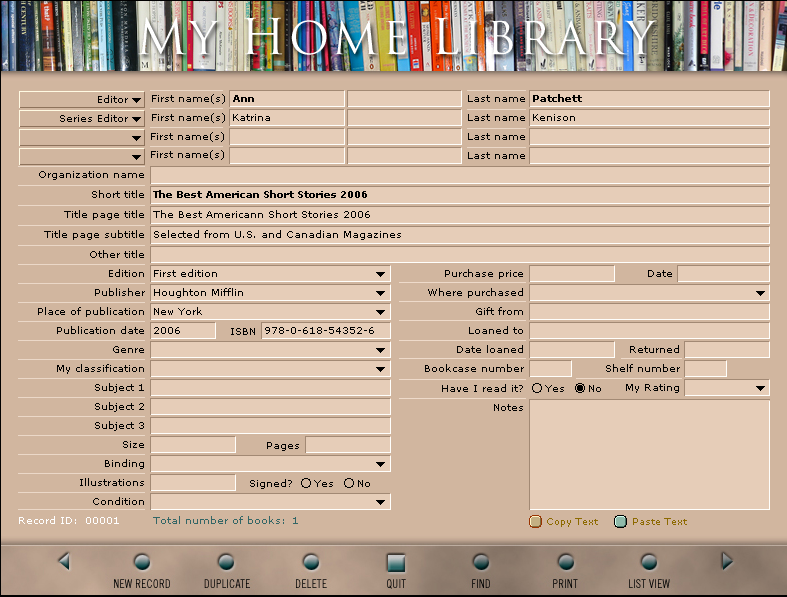Click the Other title field
The width and height of the screenshot is (787, 597).
(x=460, y=255)
